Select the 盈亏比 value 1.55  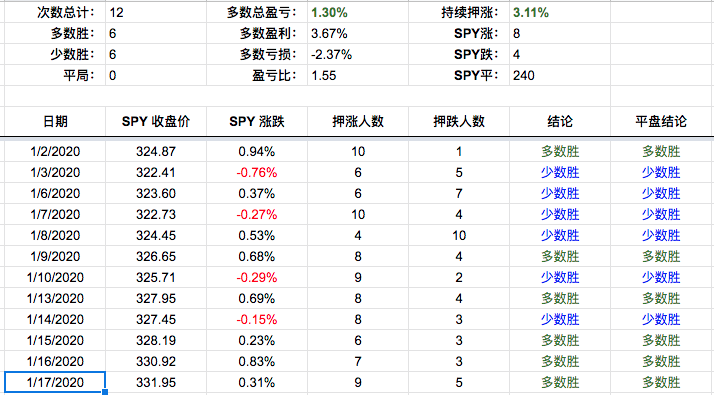pyautogui.click(x=324, y=75)
